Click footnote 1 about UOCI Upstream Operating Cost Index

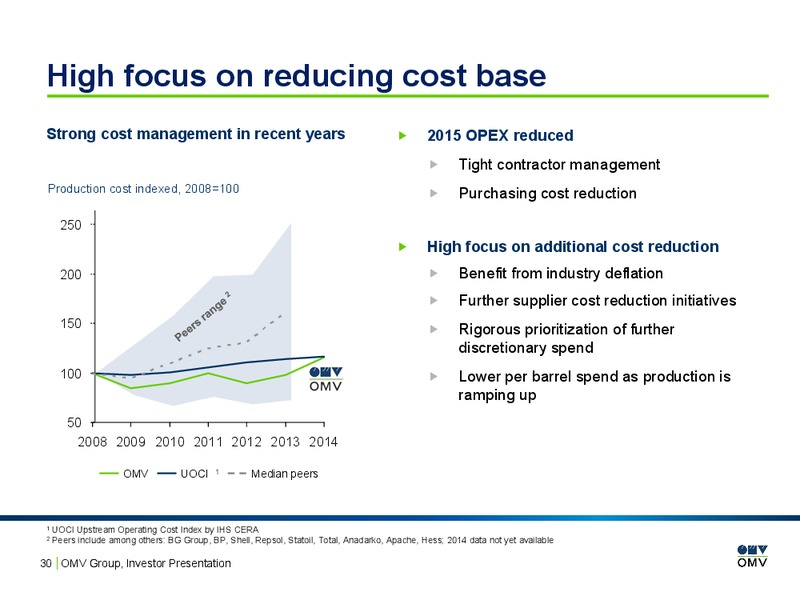tap(153, 530)
